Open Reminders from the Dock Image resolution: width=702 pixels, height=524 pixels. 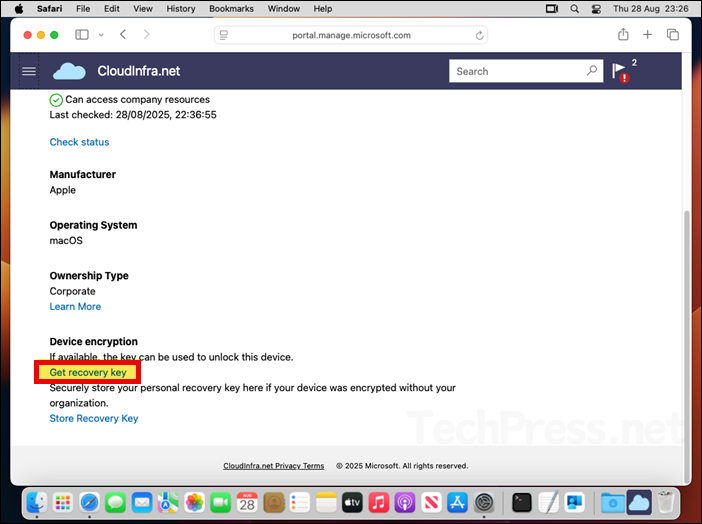300,503
